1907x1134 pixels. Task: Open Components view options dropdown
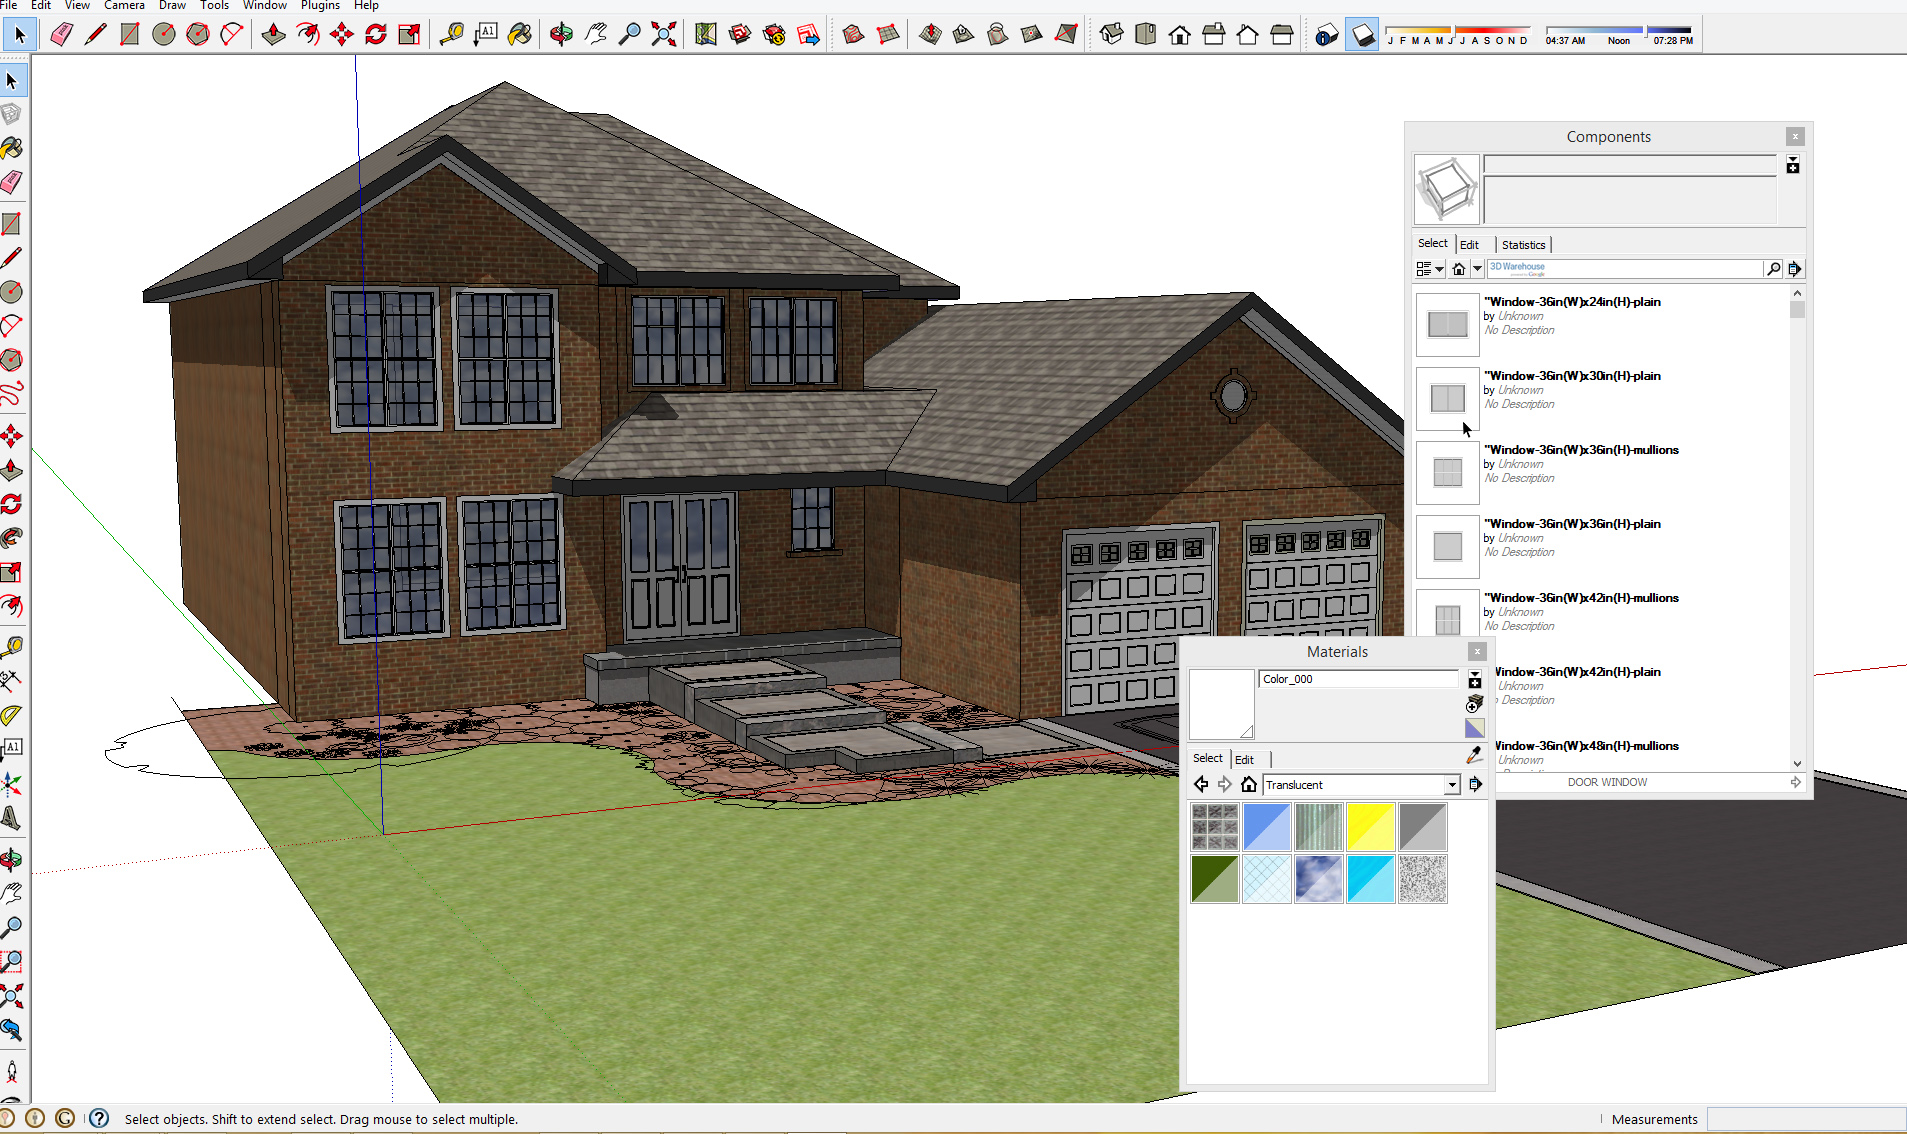click(x=1430, y=268)
